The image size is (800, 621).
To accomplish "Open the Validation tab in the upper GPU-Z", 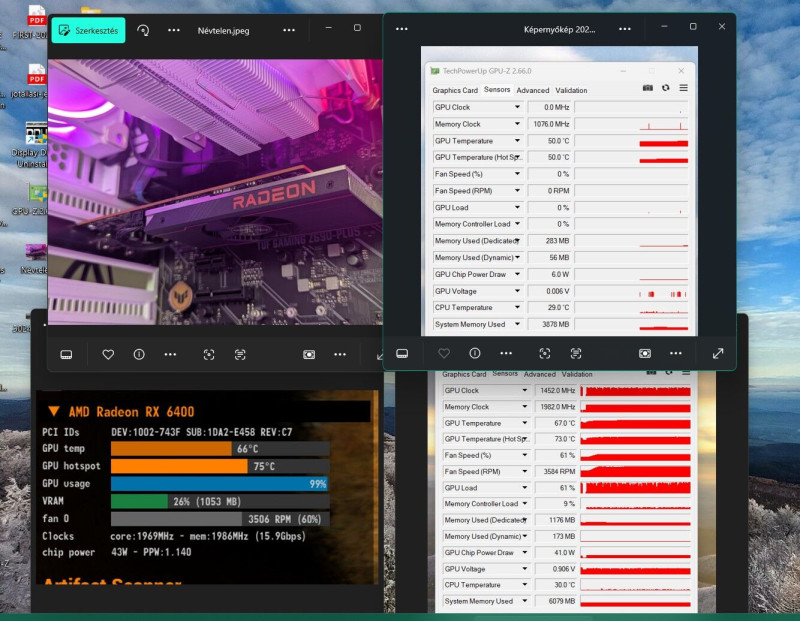I will pos(571,90).
